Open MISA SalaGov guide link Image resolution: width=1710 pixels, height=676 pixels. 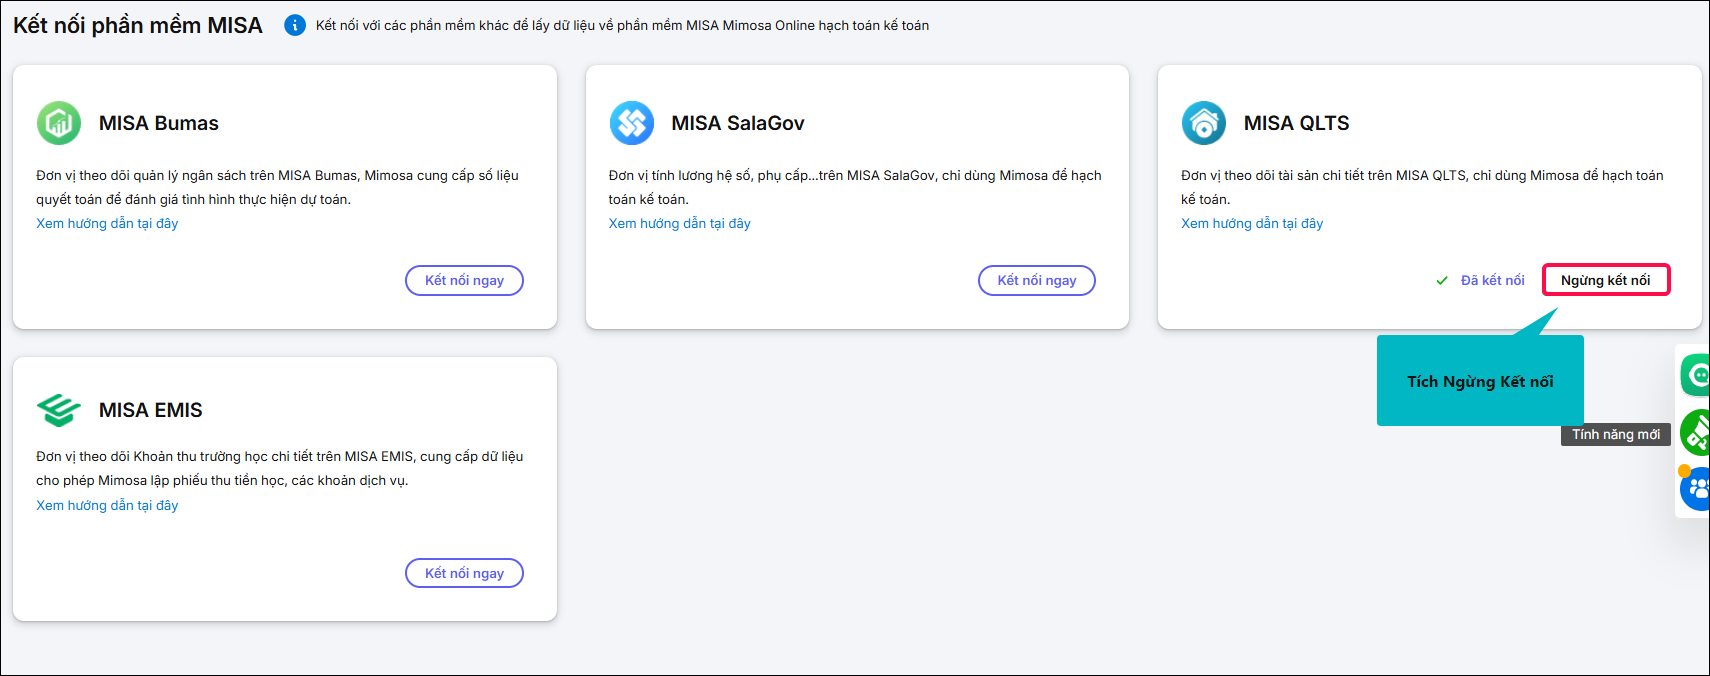coord(680,223)
